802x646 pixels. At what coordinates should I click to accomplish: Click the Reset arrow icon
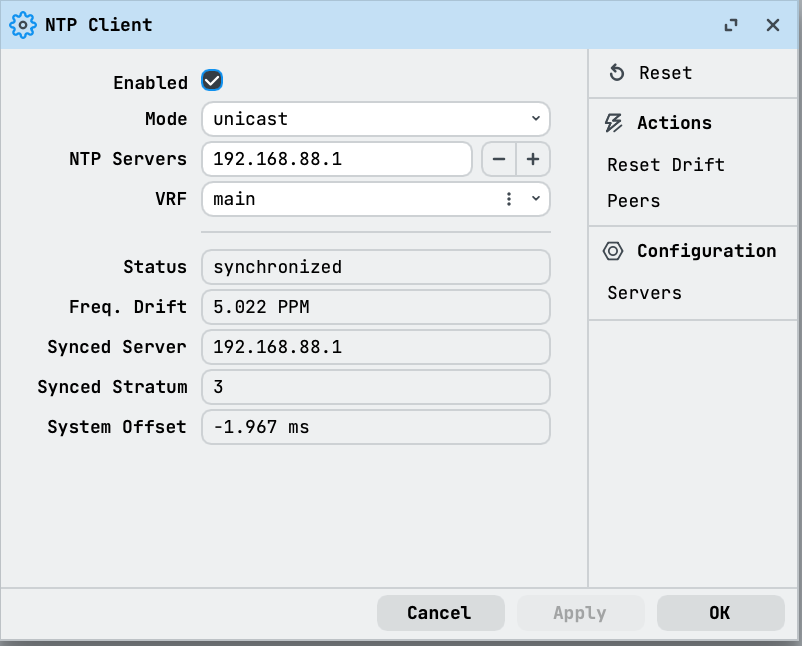(616, 73)
